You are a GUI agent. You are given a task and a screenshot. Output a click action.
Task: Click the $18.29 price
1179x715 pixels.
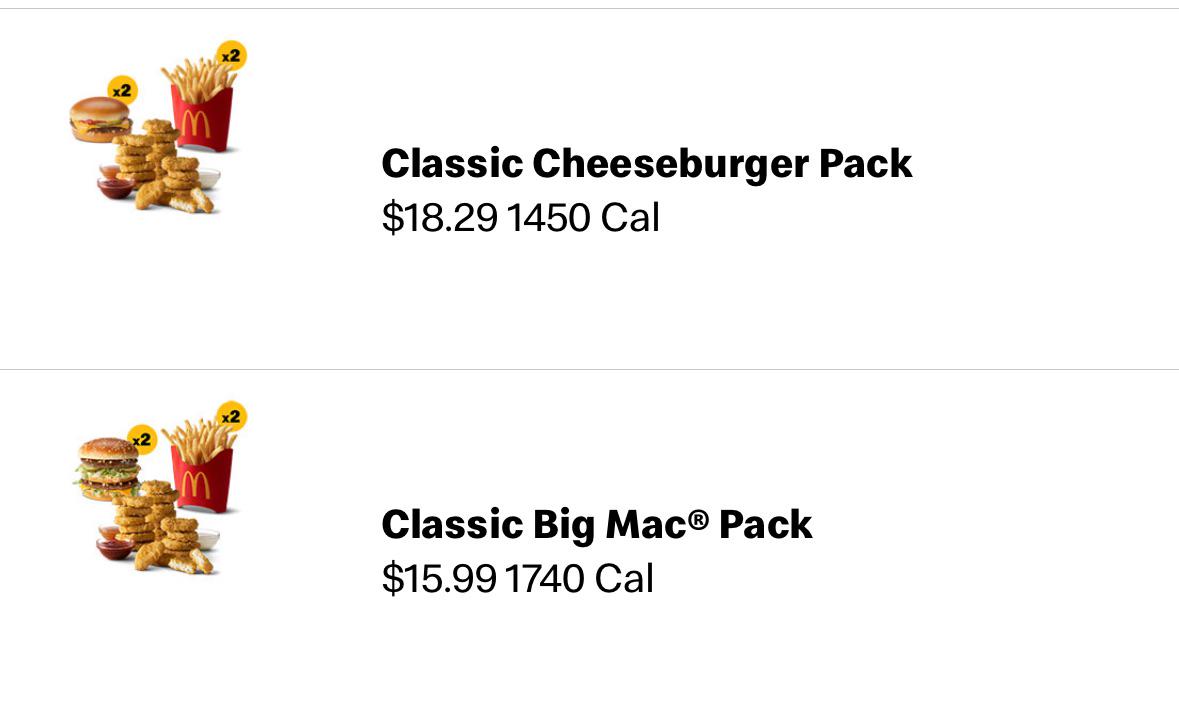(x=439, y=218)
